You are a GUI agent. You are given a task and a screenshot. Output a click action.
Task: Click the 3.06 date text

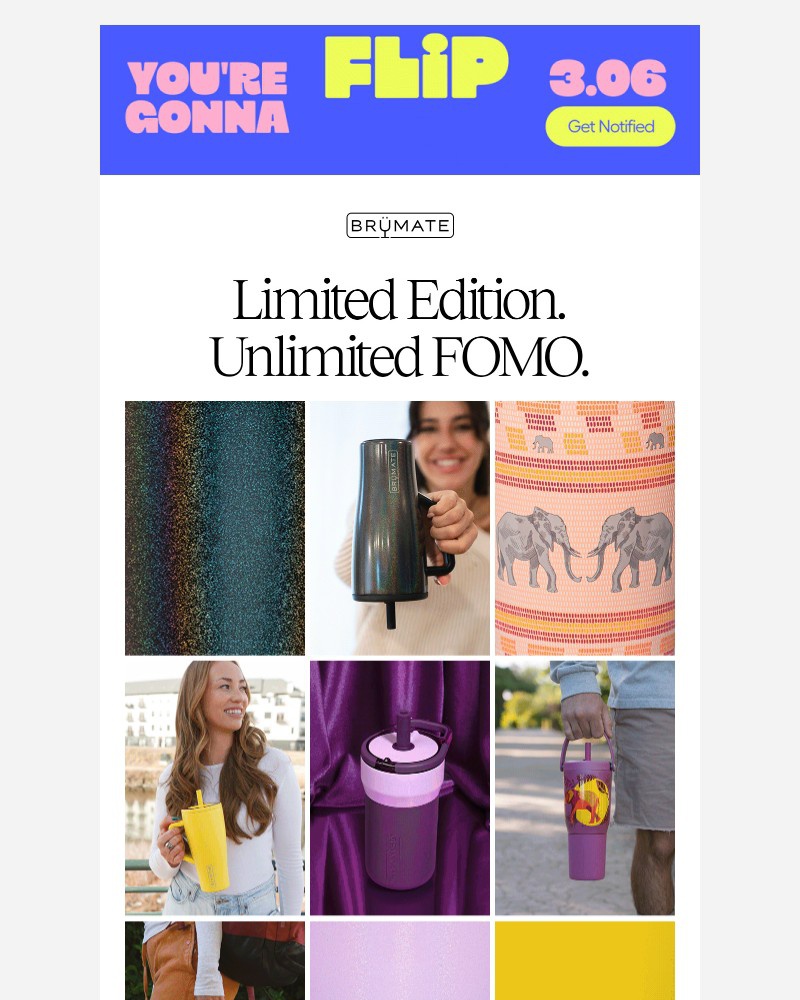coord(607,78)
